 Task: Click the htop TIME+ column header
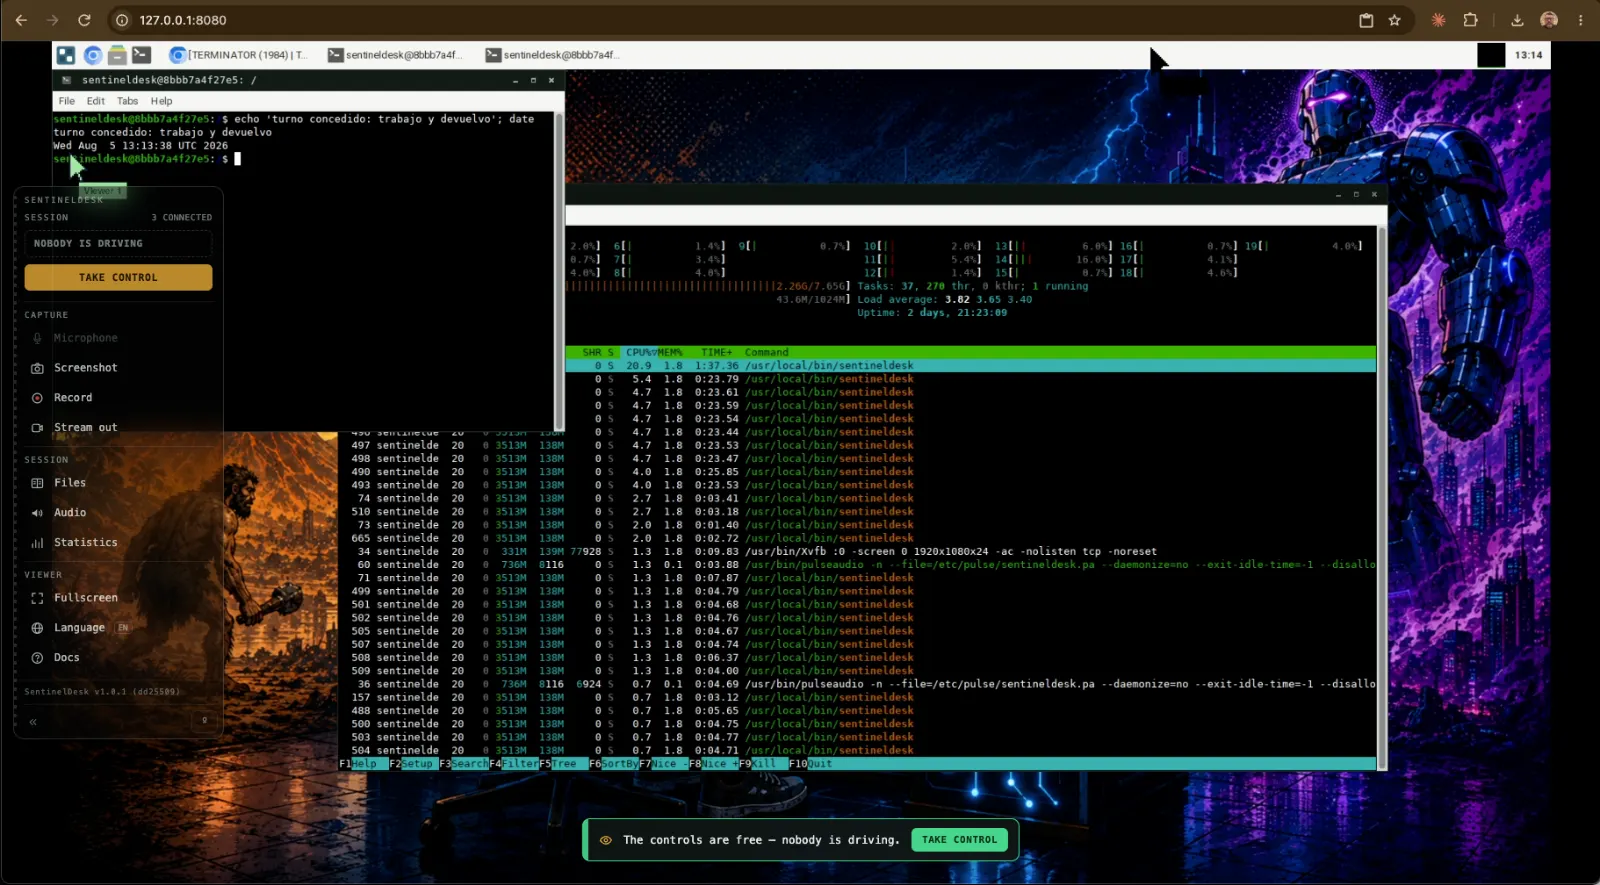(x=717, y=352)
